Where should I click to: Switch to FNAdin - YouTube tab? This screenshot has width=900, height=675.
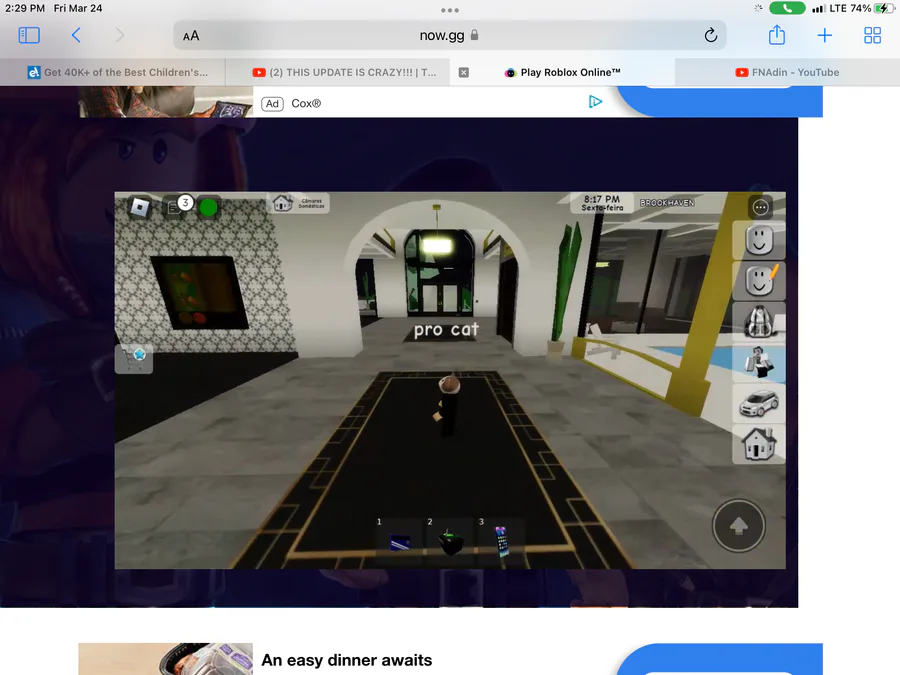point(787,72)
